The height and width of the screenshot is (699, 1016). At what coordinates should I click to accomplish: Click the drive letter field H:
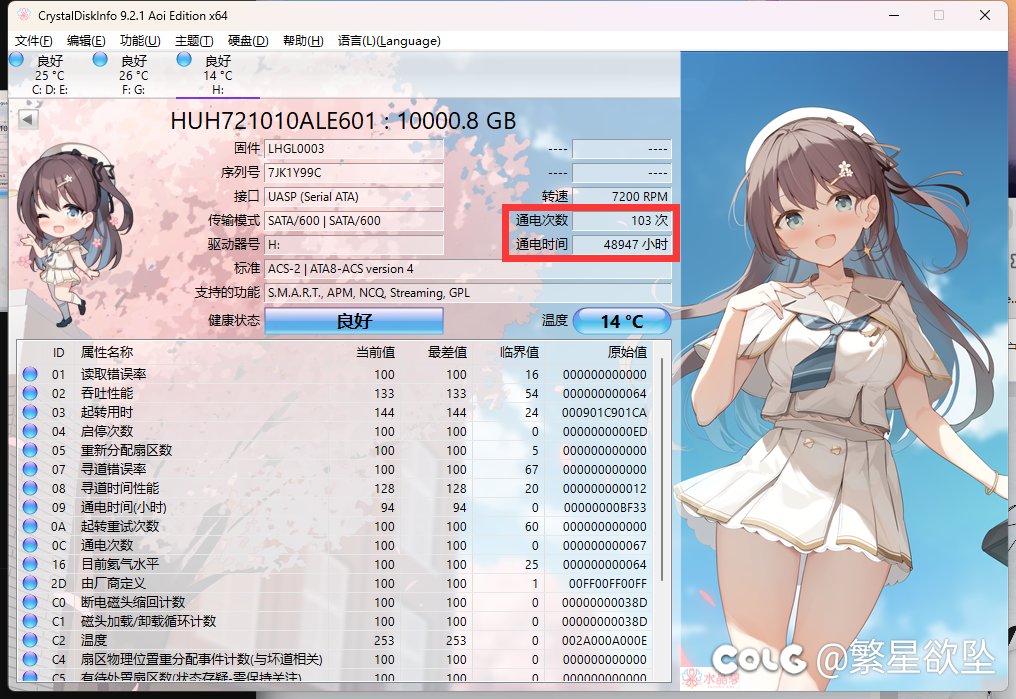tap(354, 245)
